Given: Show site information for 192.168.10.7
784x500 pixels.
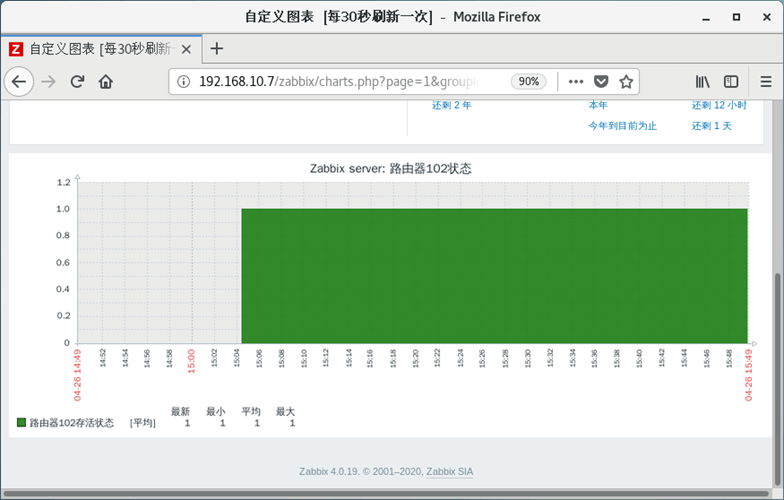Looking at the screenshot, I should pyautogui.click(x=184, y=82).
